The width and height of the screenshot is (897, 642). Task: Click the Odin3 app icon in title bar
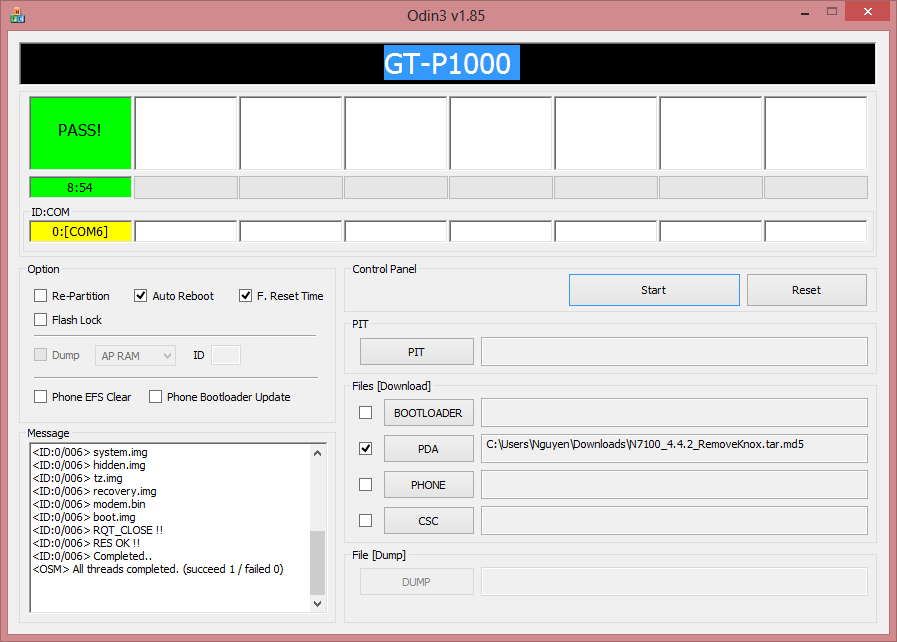[17, 15]
